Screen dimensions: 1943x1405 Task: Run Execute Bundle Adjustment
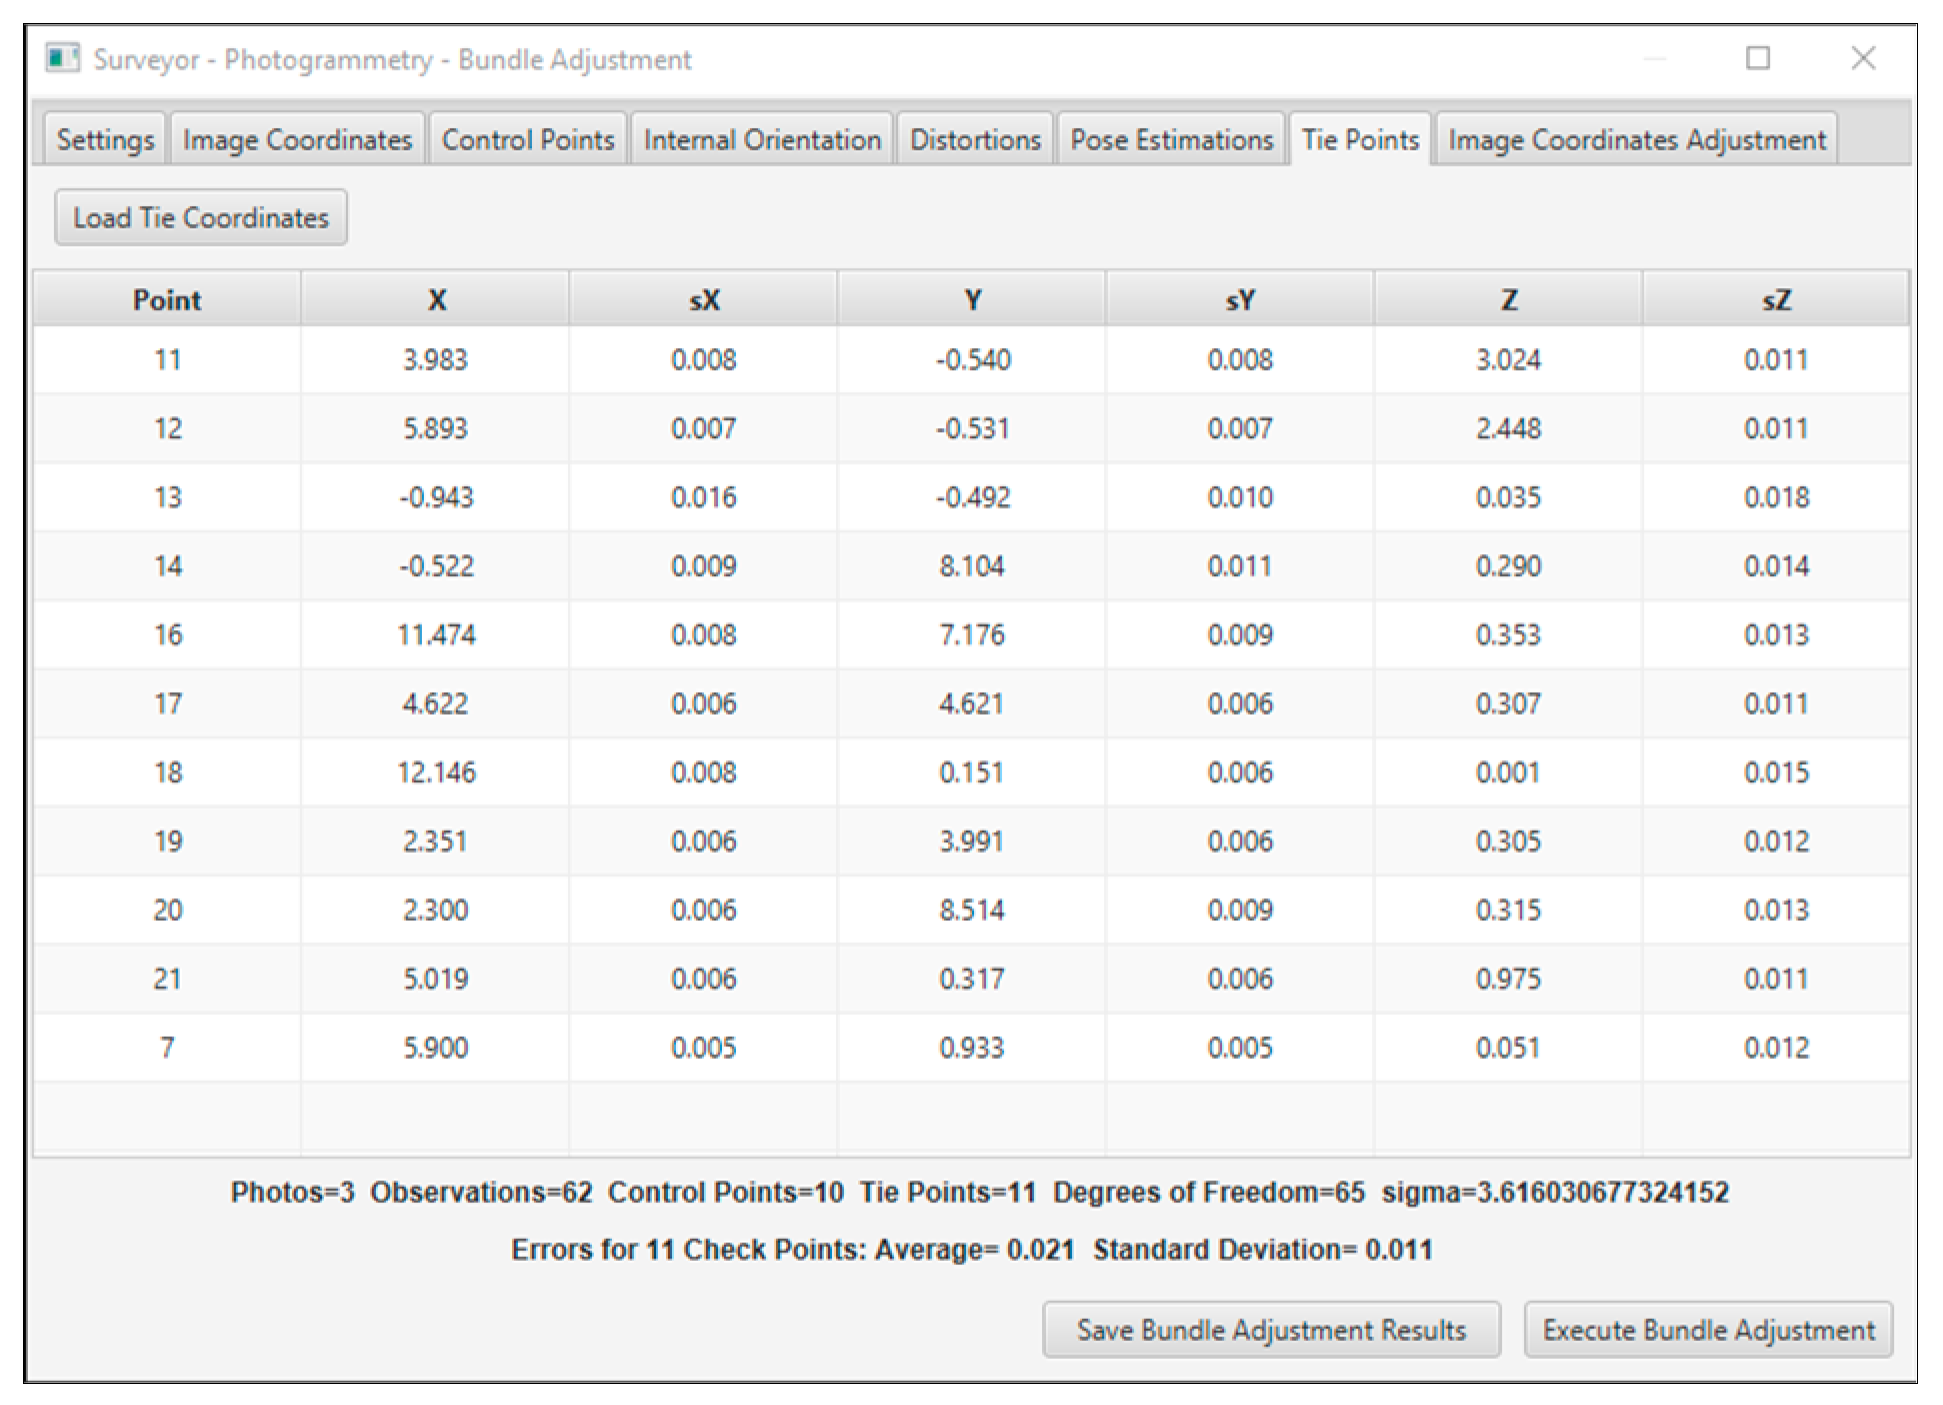click(1707, 1330)
